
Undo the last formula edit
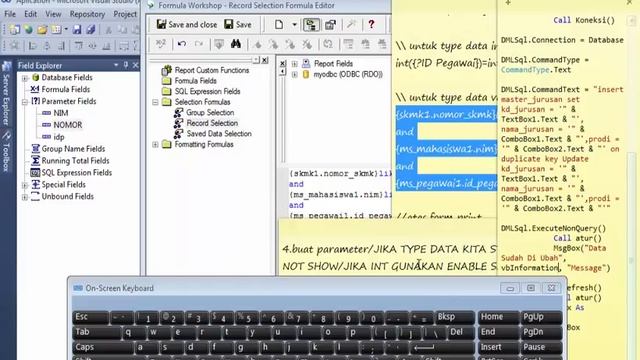tap(182, 44)
